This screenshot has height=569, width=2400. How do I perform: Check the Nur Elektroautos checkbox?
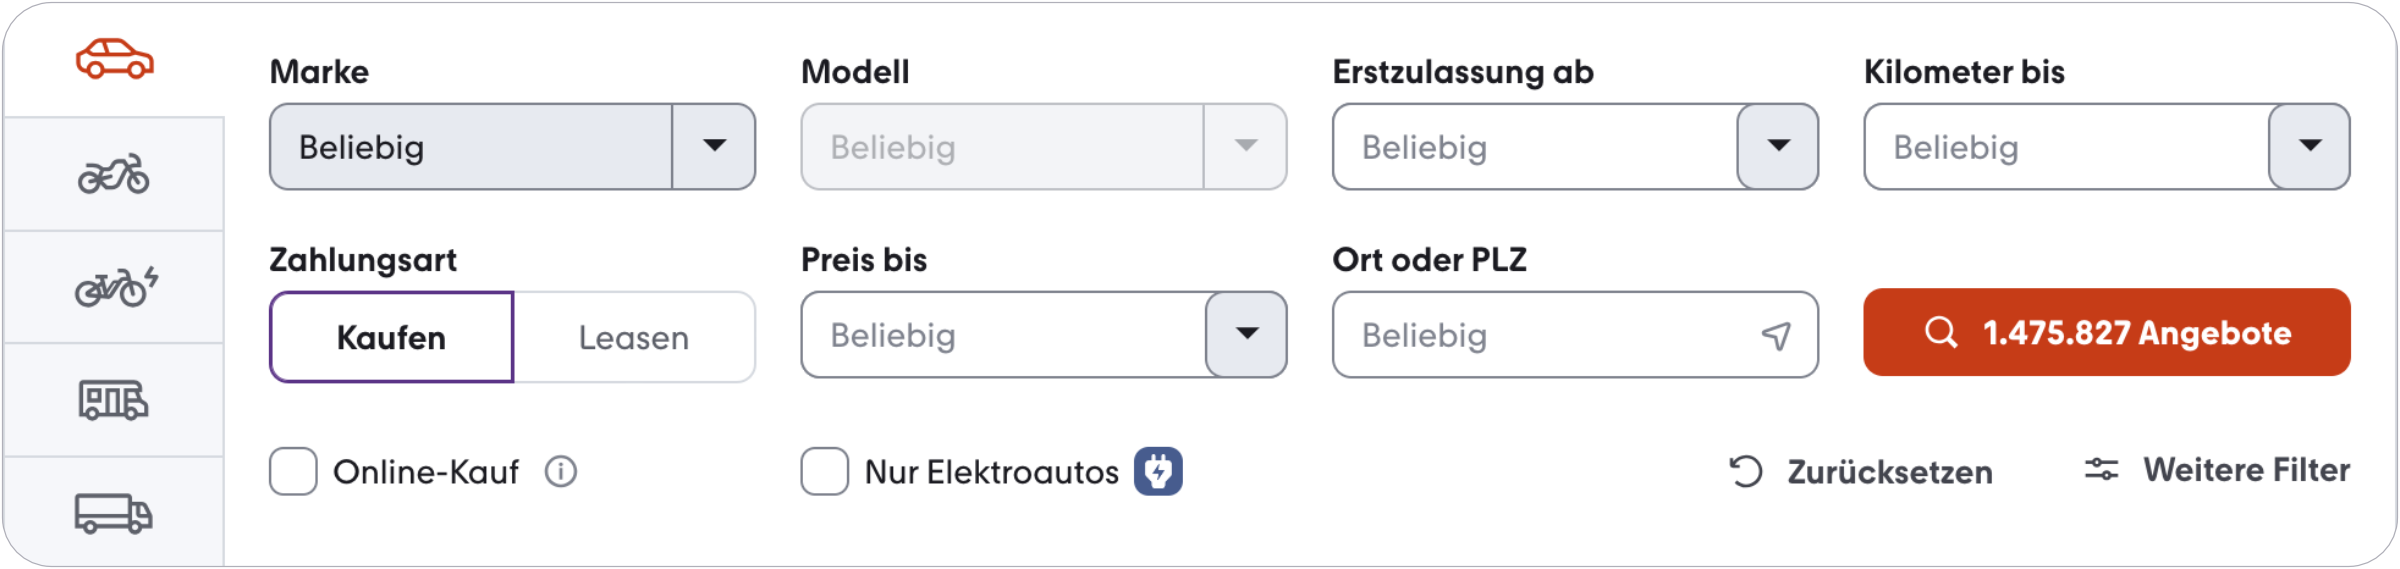click(825, 472)
